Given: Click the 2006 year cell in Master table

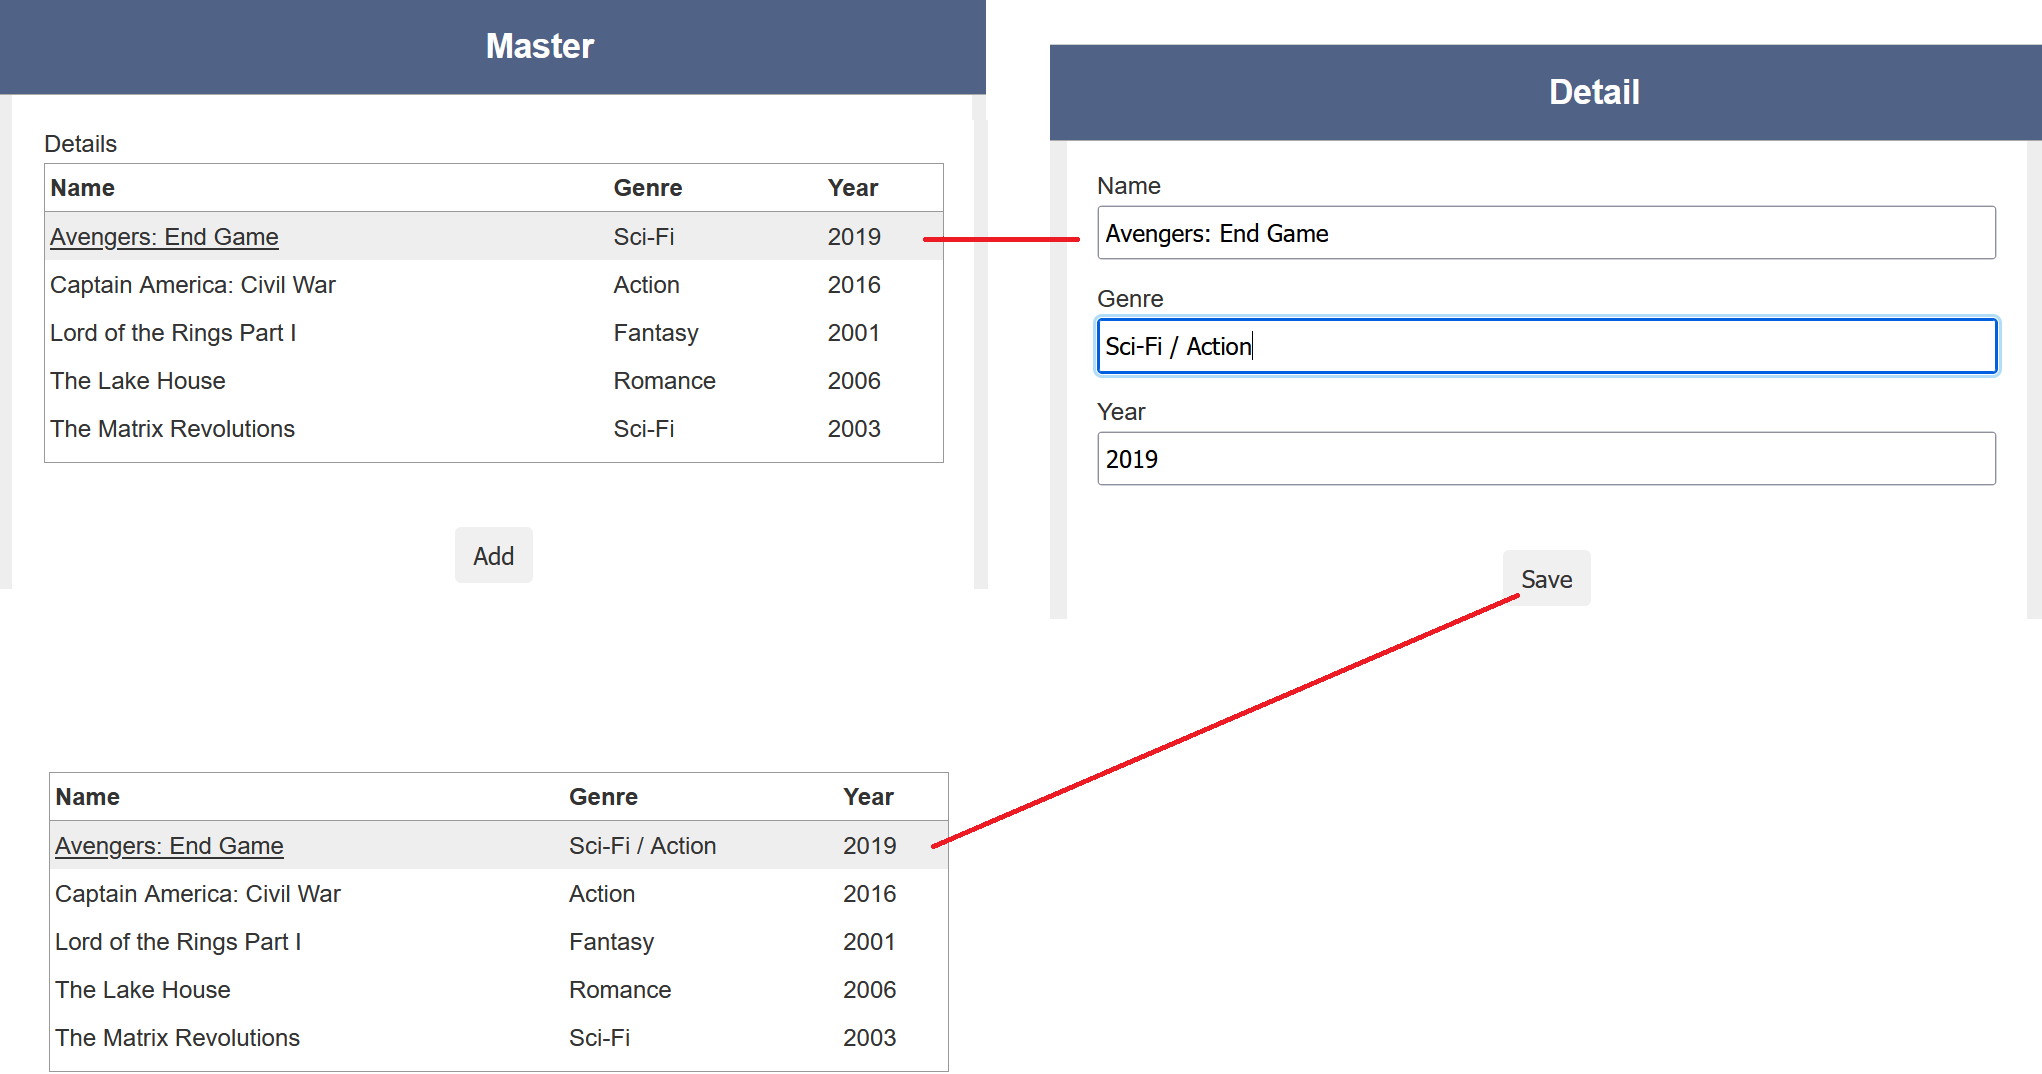Looking at the screenshot, I should click(854, 381).
